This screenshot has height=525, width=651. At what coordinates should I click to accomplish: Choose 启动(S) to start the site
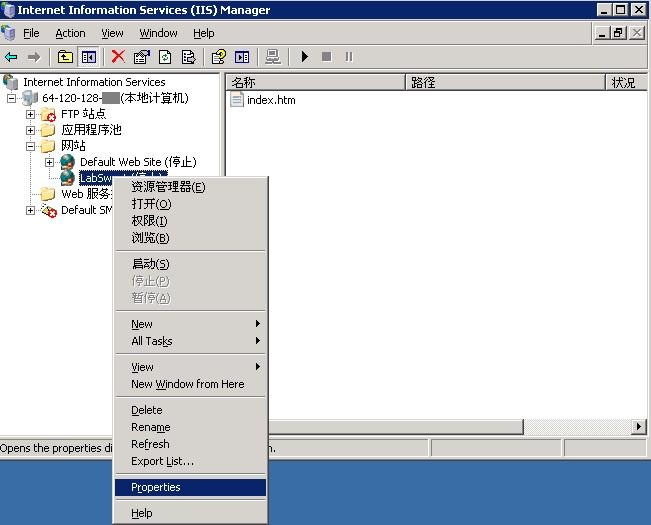pos(191,264)
